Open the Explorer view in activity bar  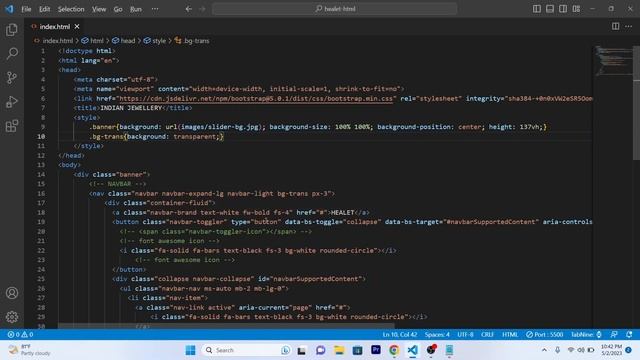click(x=12, y=29)
